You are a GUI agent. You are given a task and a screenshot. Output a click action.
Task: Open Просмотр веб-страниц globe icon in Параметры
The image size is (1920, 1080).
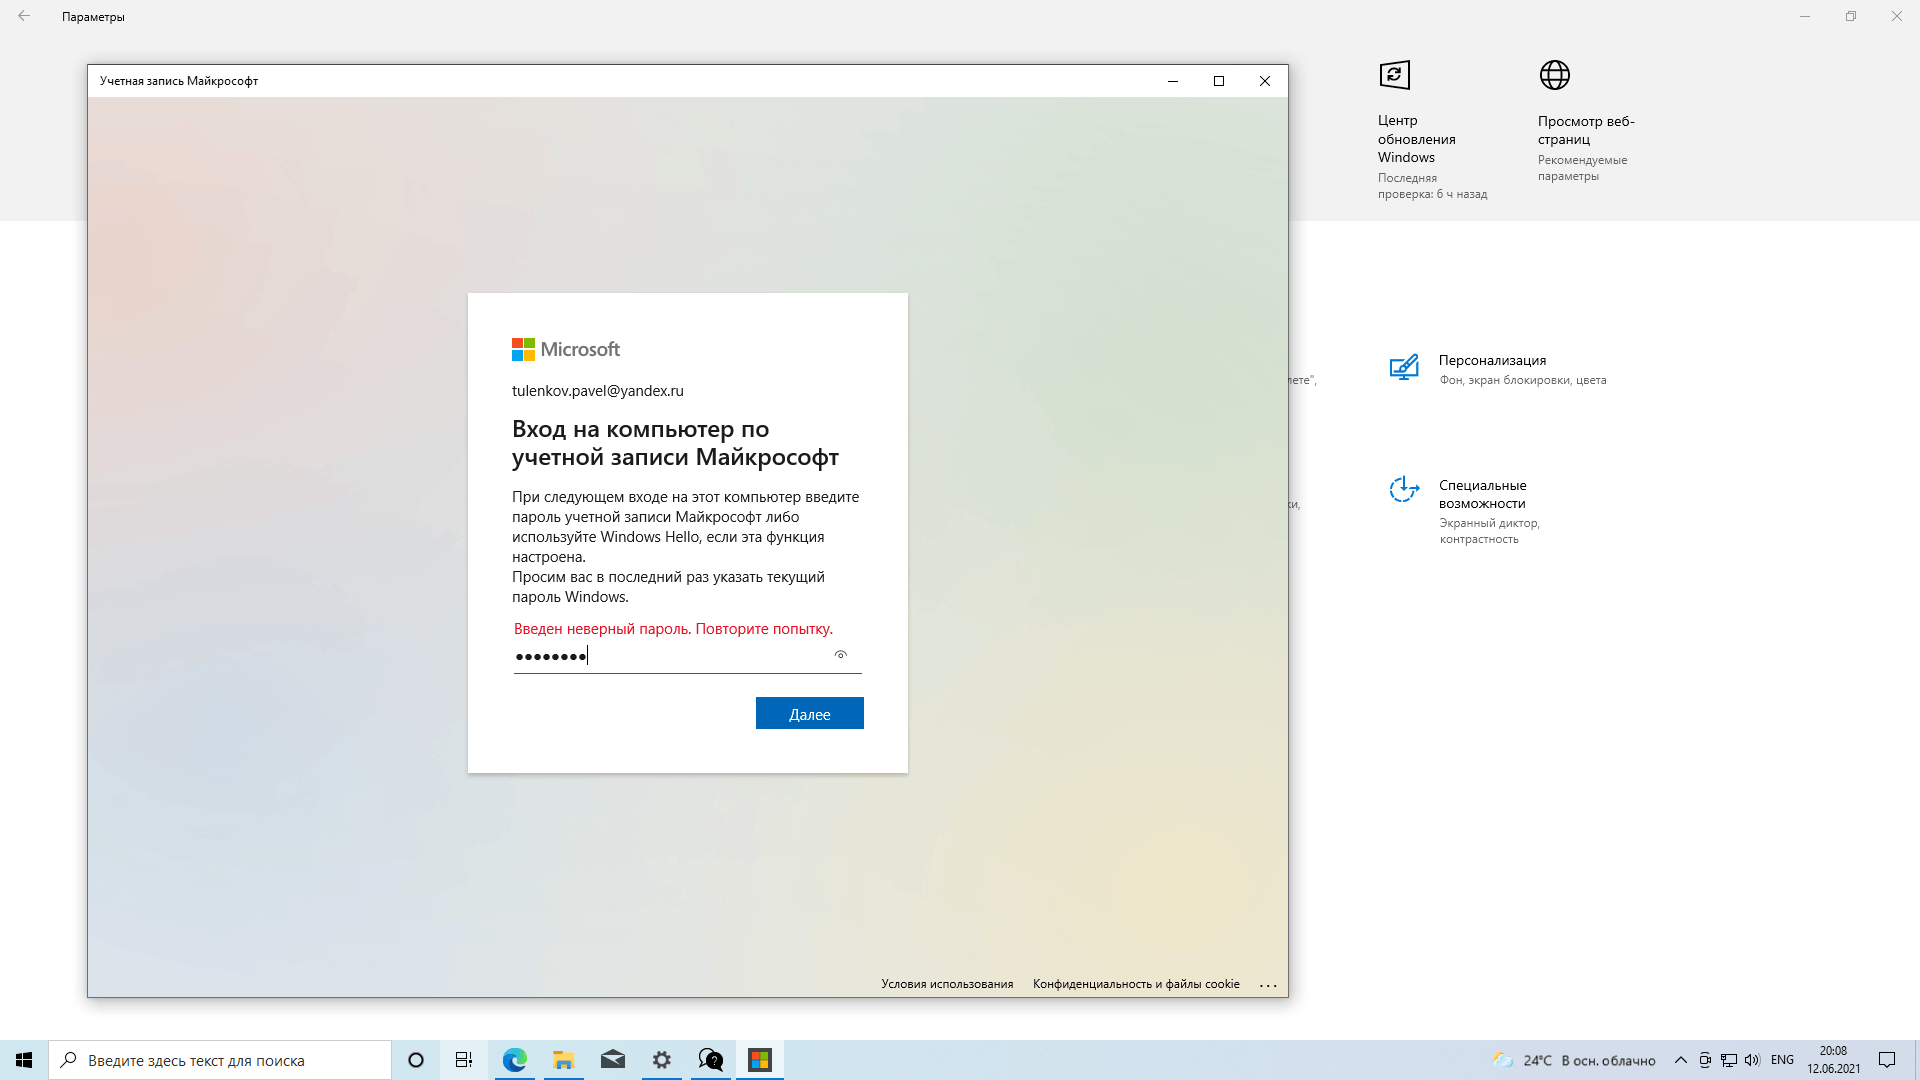1555,75
